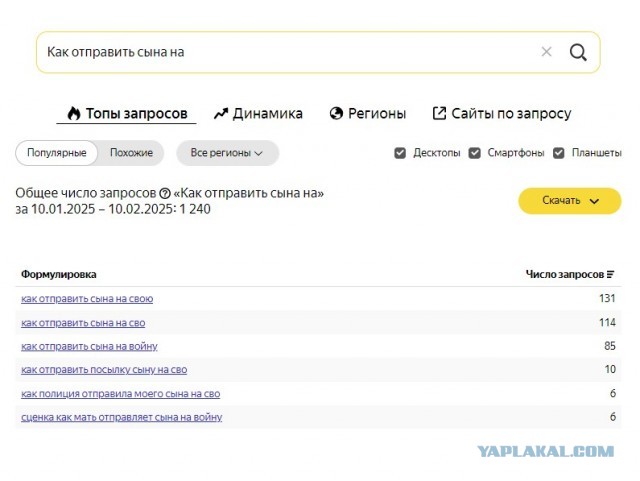
Task: Uncheck the Десктопы checkbox
Action: coord(400,153)
